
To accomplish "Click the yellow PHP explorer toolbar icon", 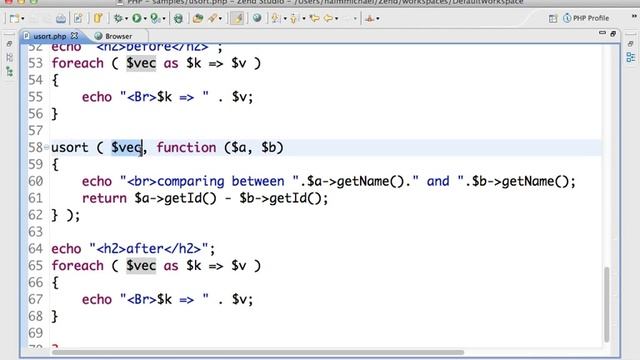I will coord(98,18).
